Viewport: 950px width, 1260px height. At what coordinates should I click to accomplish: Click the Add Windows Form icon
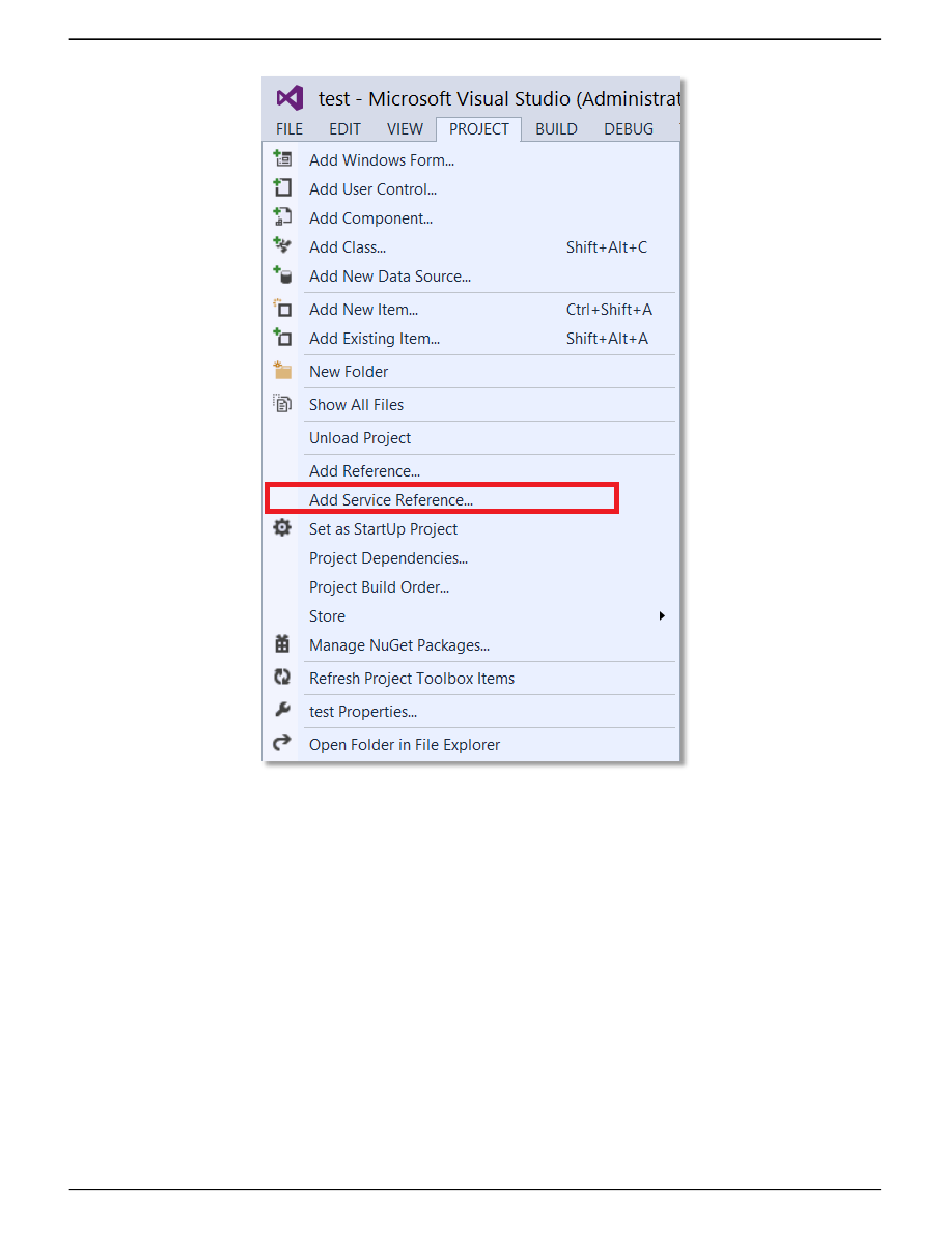(283, 159)
